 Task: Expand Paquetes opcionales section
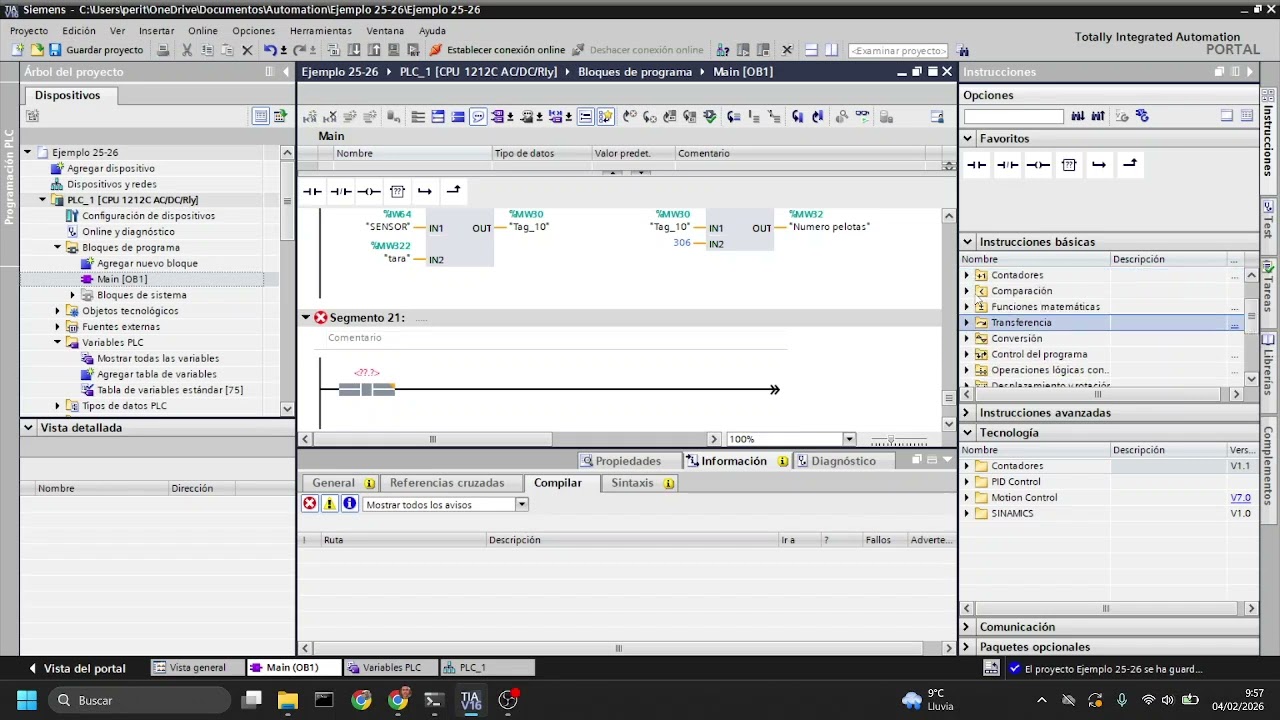click(x=968, y=647)
